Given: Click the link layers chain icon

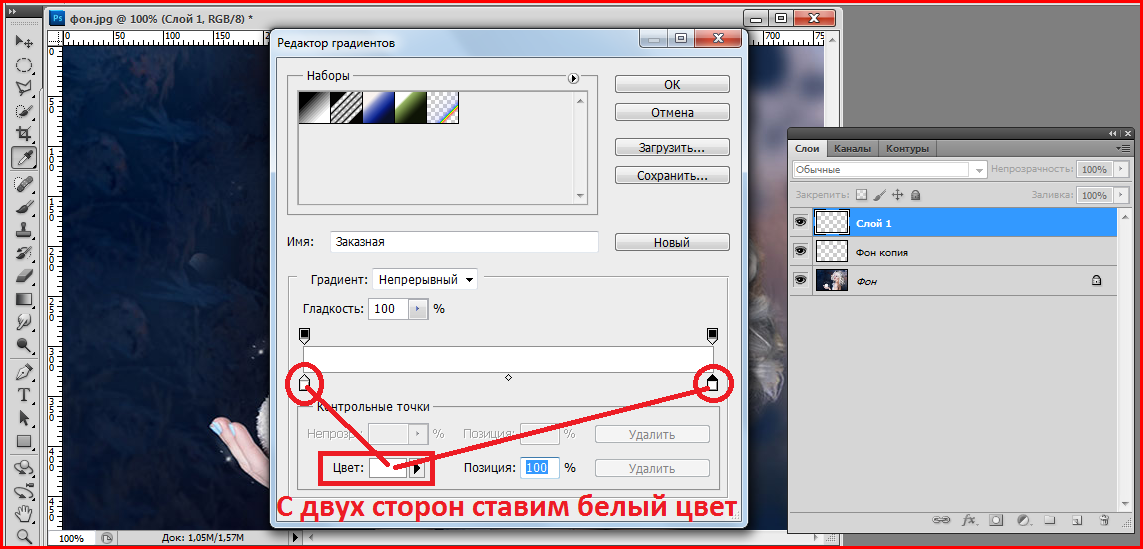Looking at the screenshot, I should [941, 520].
